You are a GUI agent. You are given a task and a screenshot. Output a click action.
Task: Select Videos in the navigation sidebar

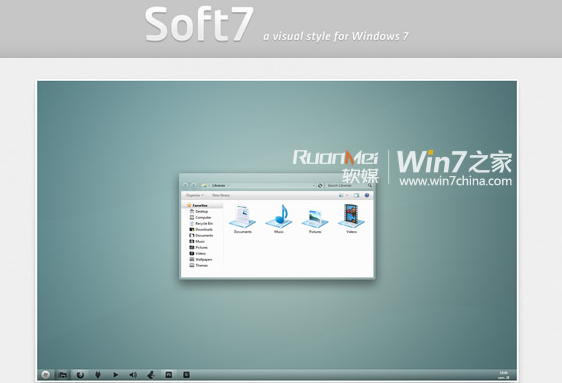197,253
